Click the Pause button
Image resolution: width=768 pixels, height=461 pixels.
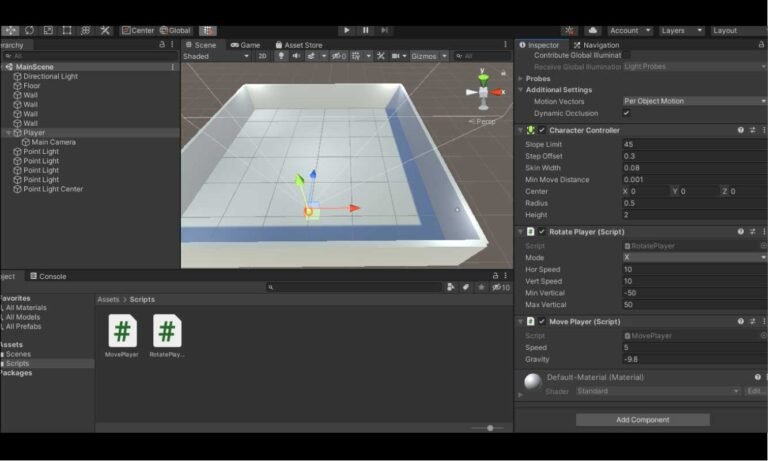365,30
